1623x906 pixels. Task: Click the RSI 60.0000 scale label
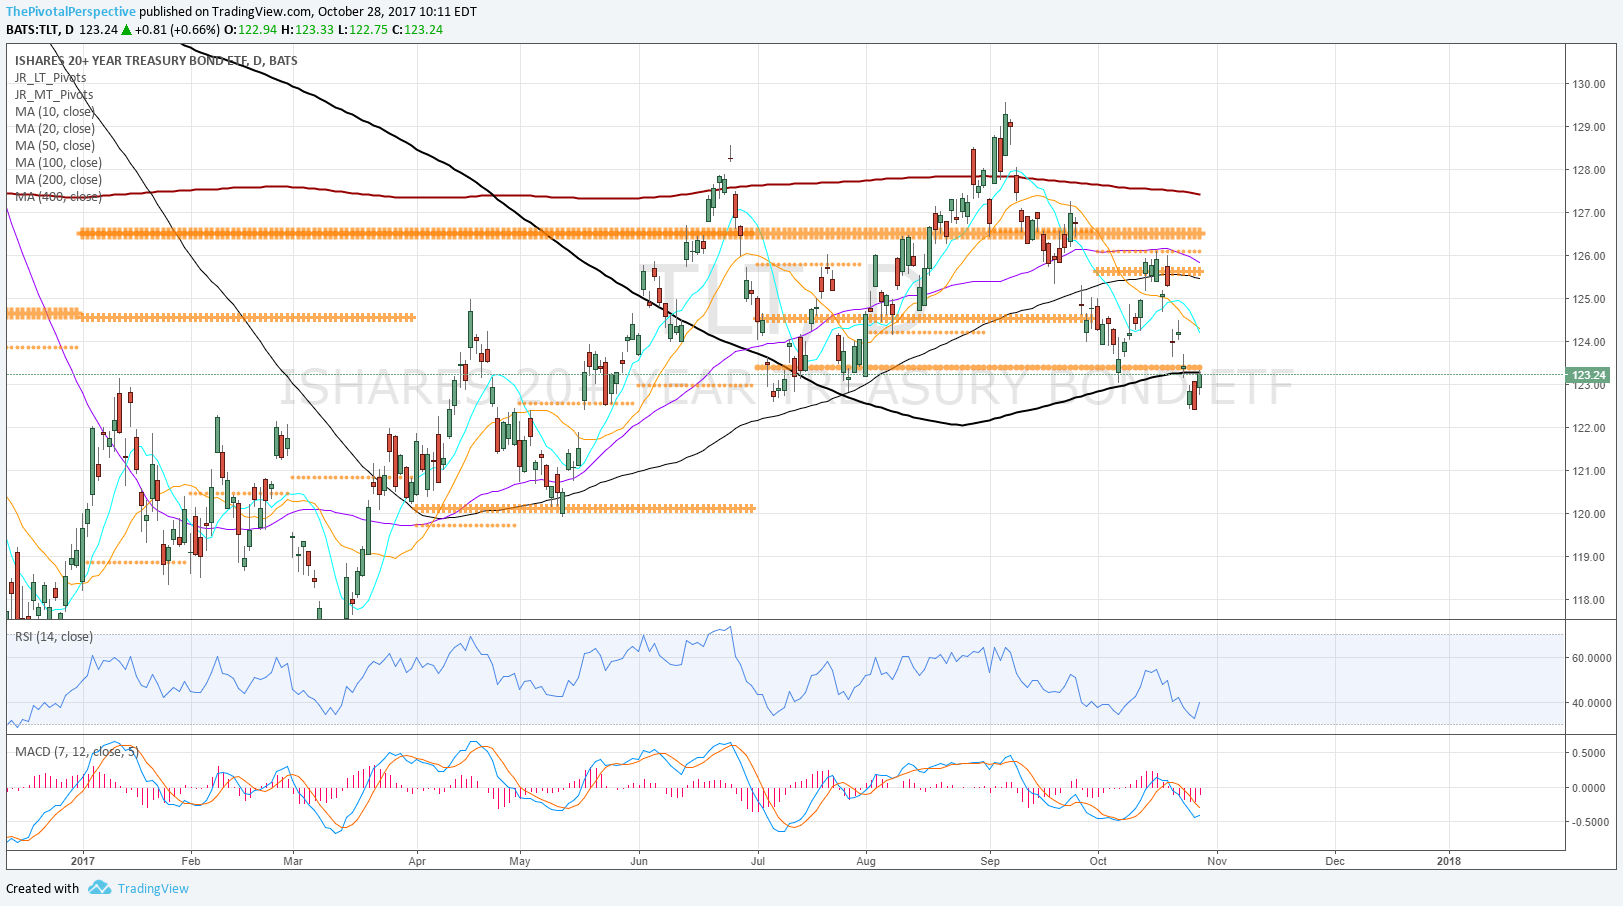coord(1592,658)
